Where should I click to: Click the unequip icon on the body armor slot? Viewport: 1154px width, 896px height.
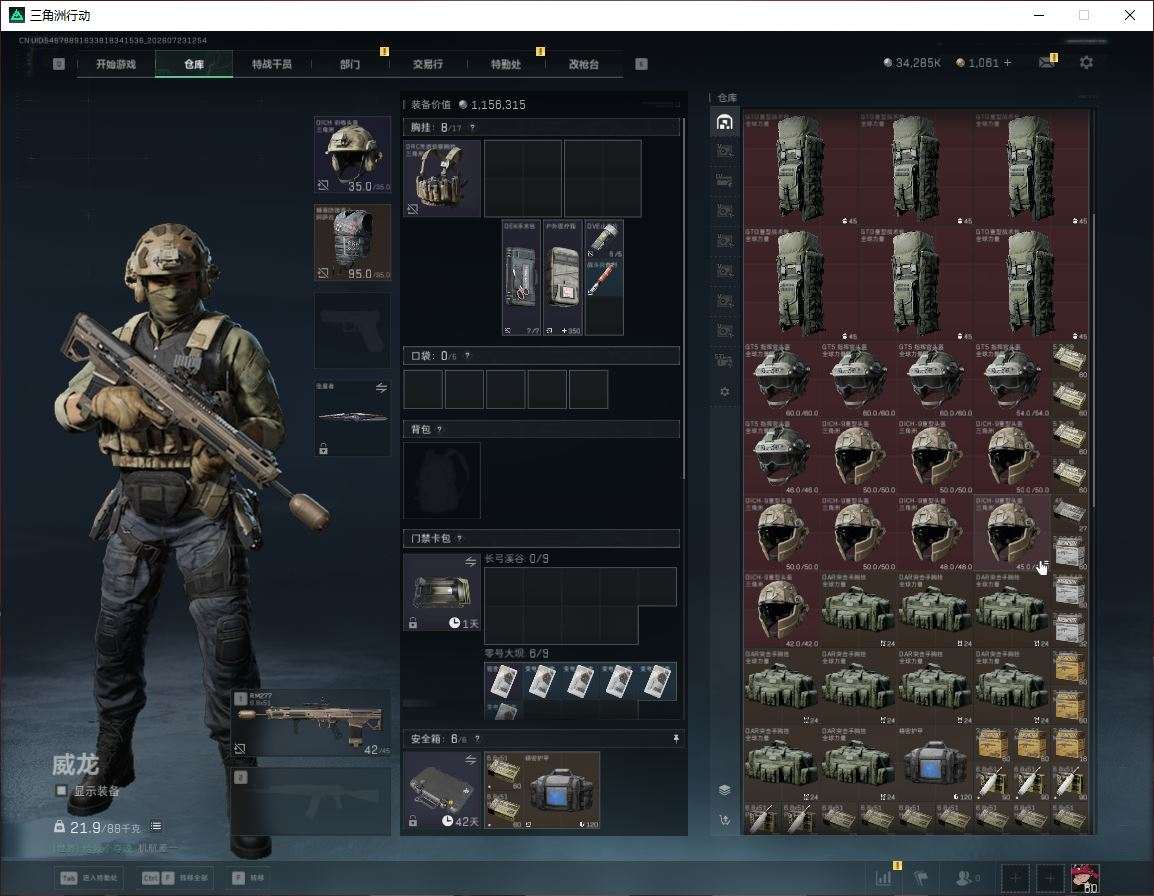coord(323,273)
